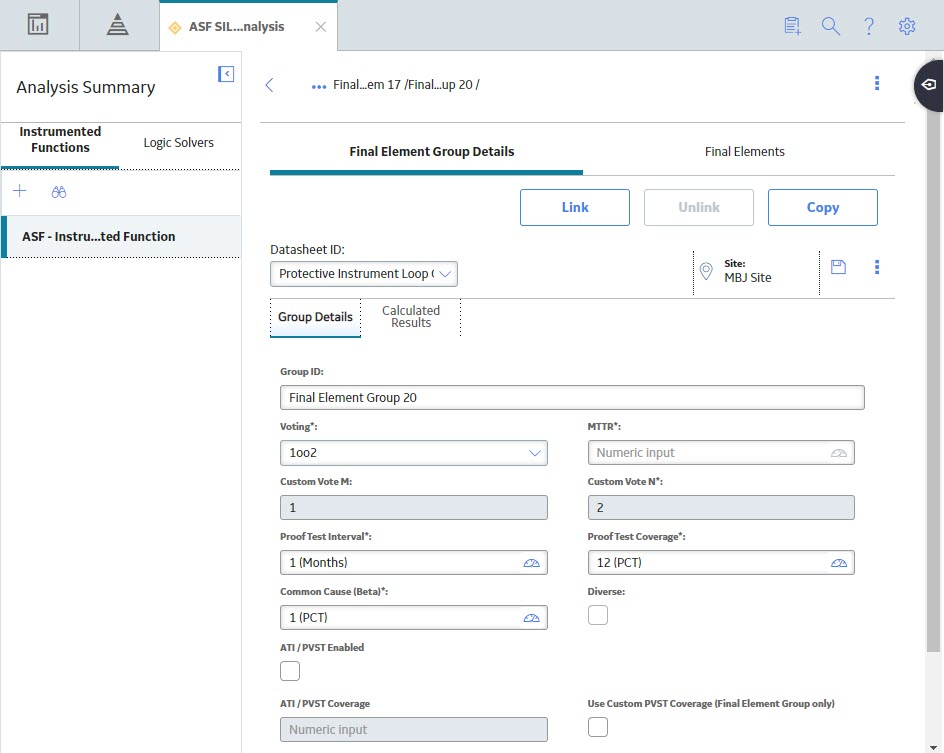Image resolution: width=944 pixels, height=753 pixels.
Task: Click the ATI / PVST Coverage field
Action: 414,730
